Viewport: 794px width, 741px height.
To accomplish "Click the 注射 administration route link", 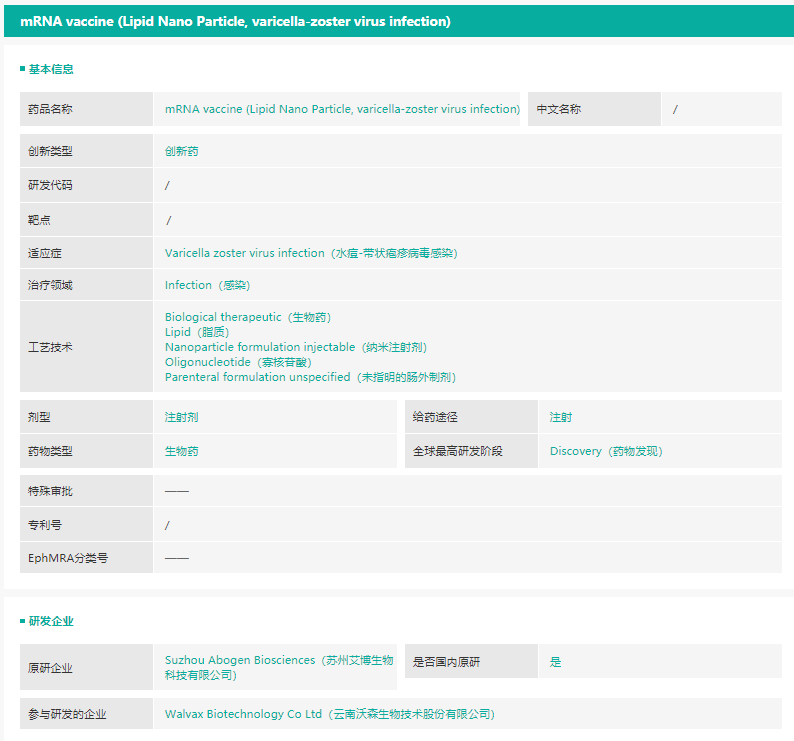I will [561, 417].
